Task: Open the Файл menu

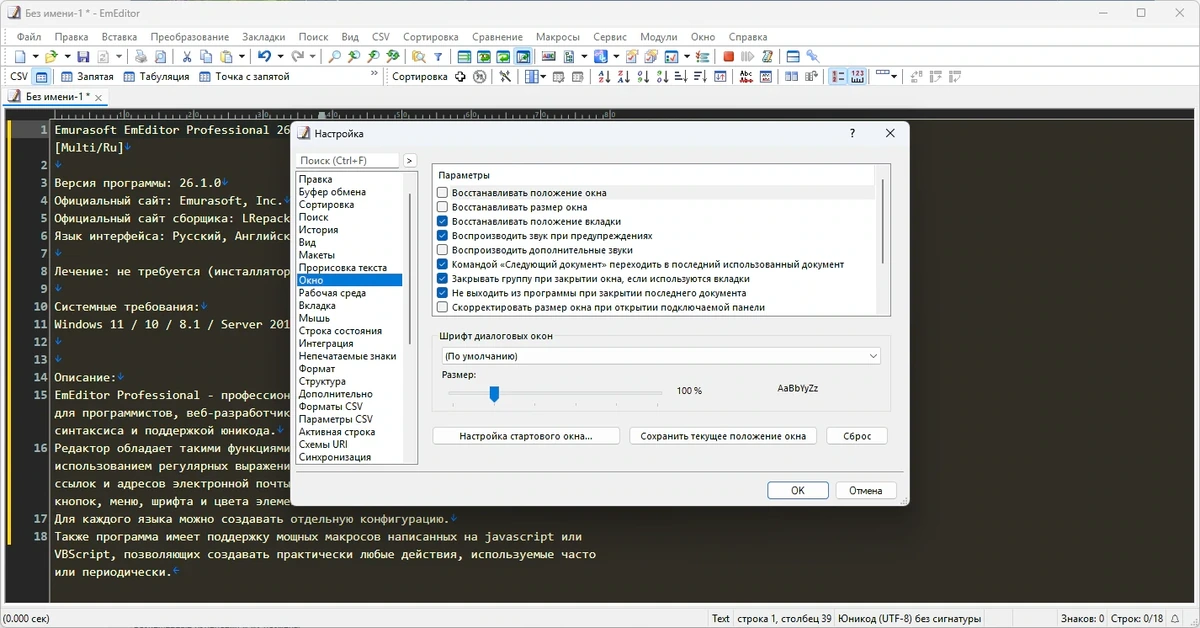Action: tap(29, 36)
